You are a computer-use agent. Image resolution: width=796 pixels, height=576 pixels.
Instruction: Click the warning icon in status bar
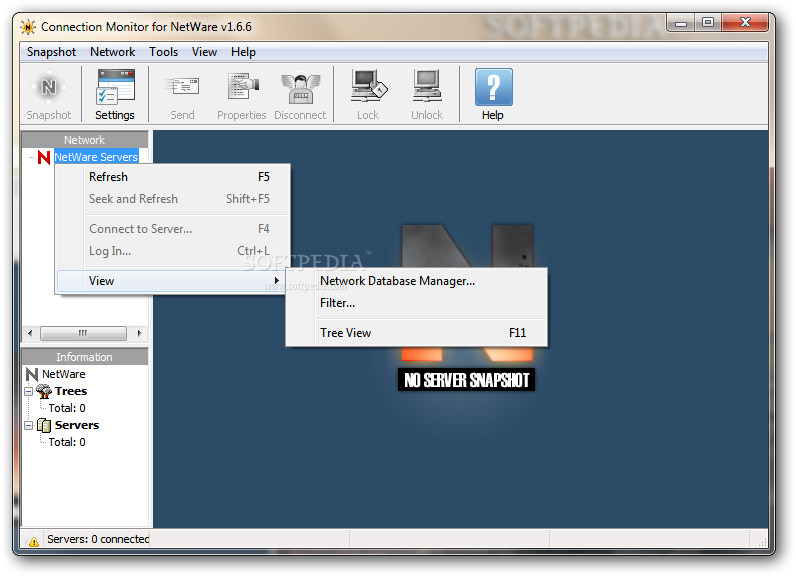click(x=34, y=541)
